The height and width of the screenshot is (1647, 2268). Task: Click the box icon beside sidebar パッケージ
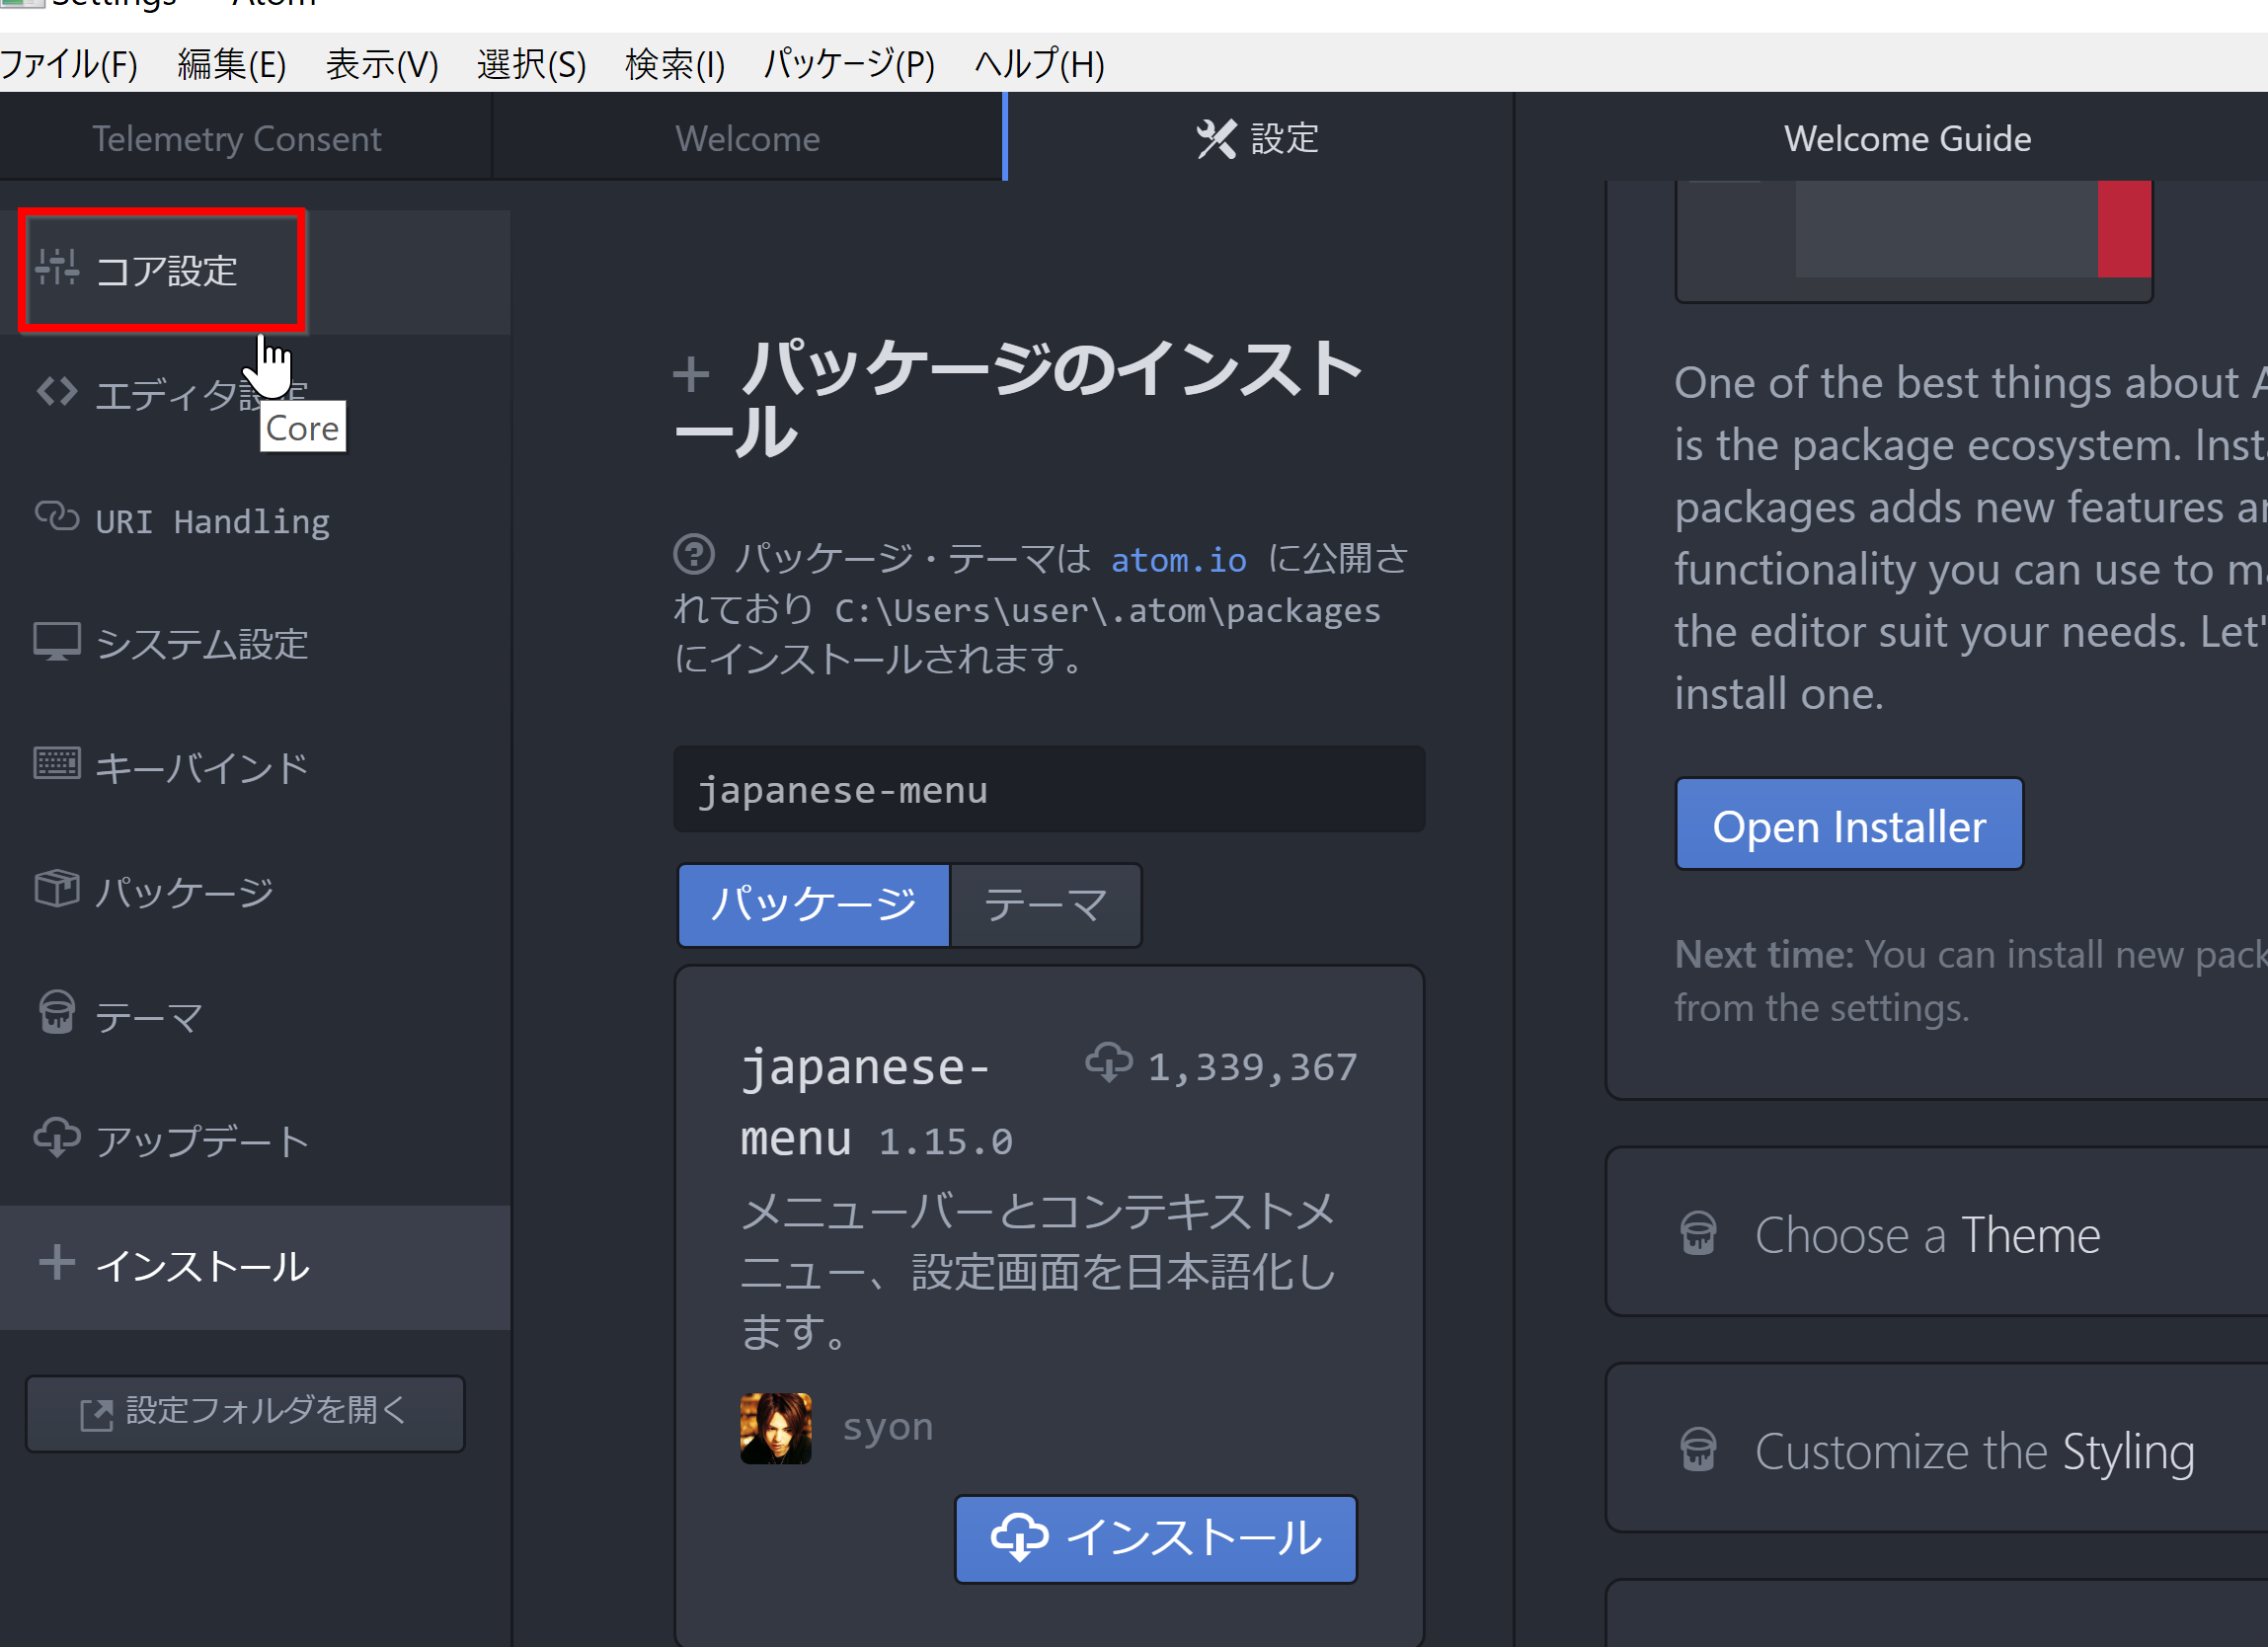[57, 888]
